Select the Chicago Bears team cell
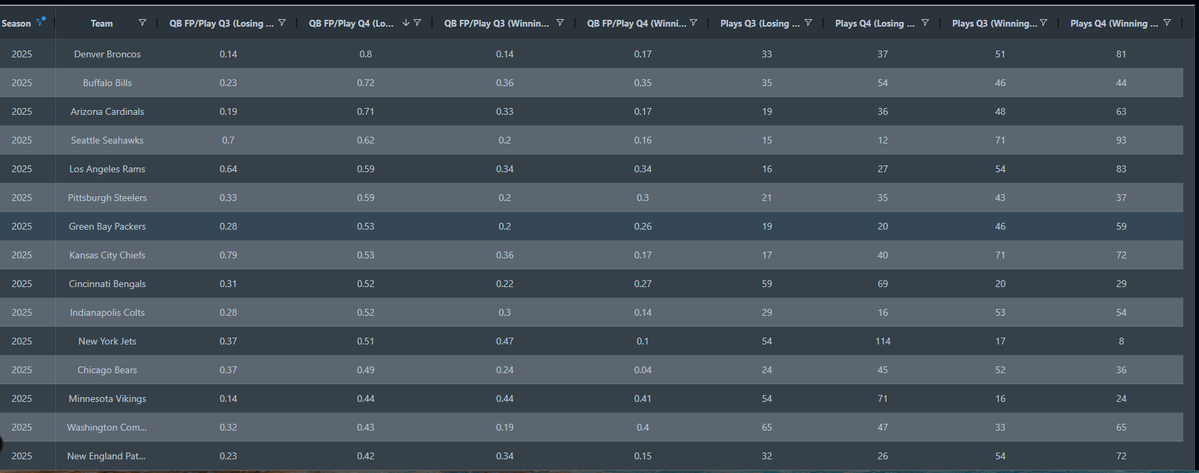Screen dimensions: 1199x473 point(107,370)
